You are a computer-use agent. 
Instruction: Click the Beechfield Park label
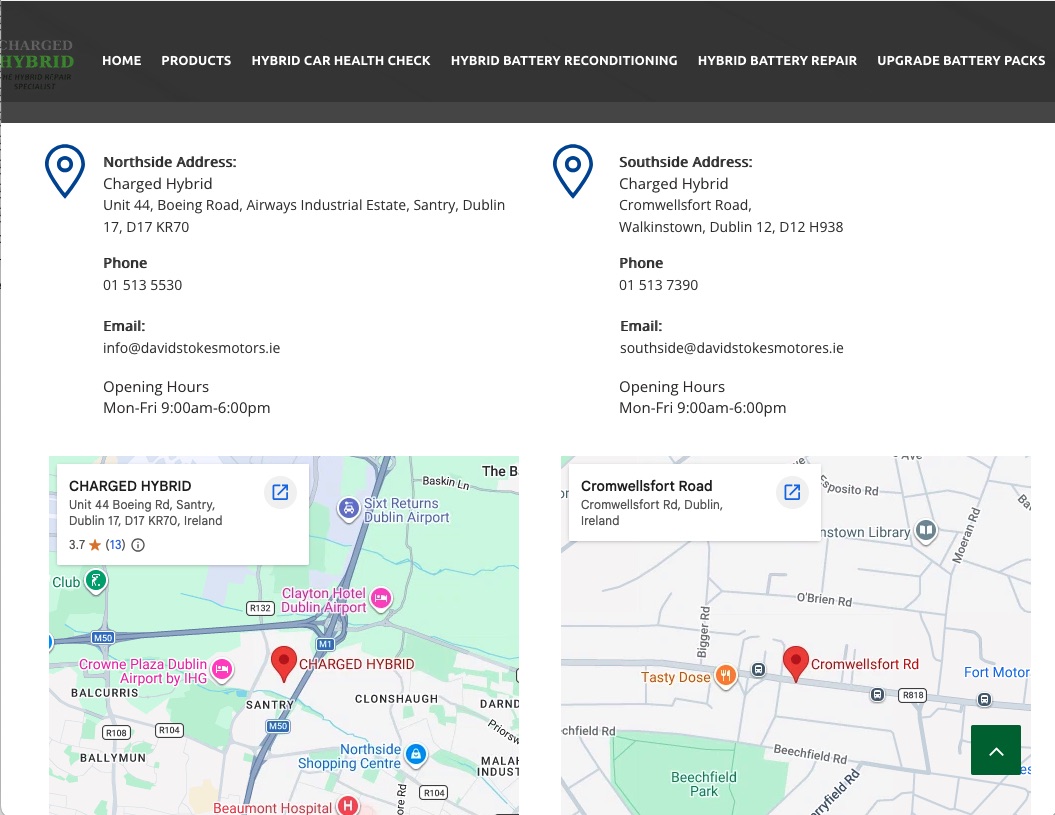pyautogui.click(x=704, y=784)
